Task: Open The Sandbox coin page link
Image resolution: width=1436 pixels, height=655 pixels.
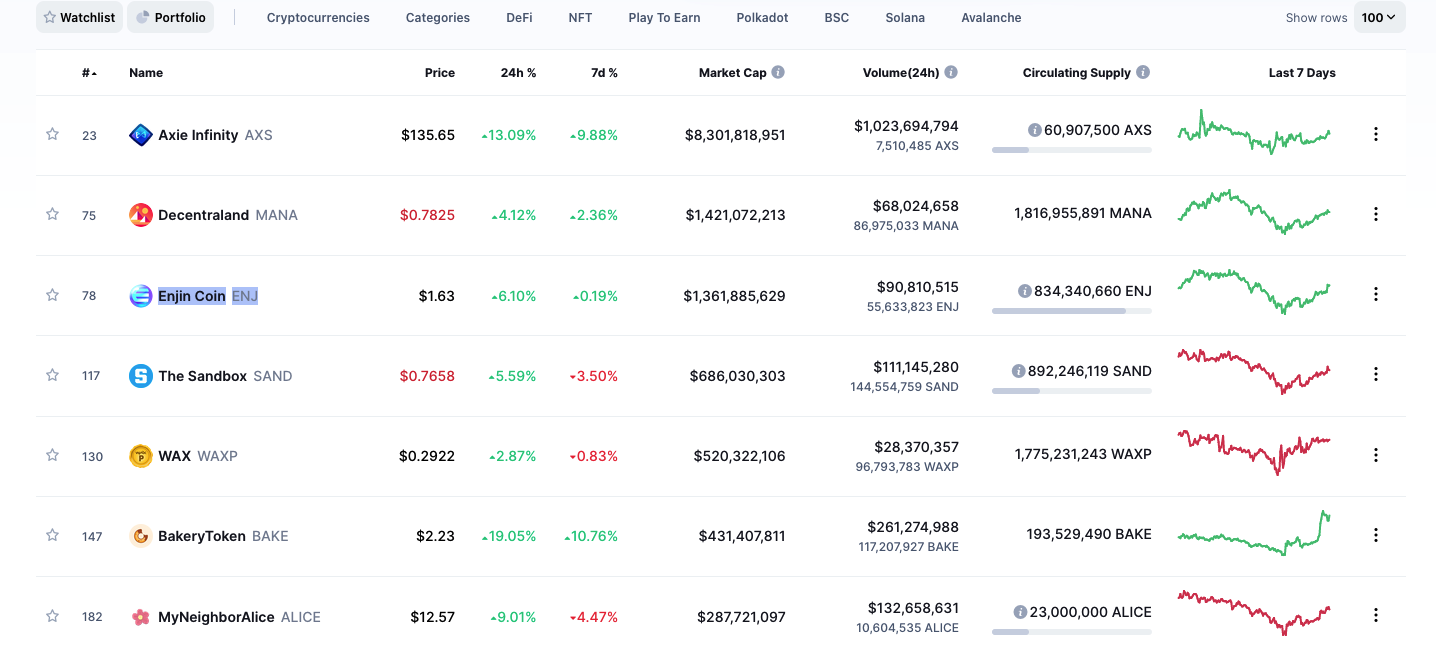Action: [x=202, y=376]
